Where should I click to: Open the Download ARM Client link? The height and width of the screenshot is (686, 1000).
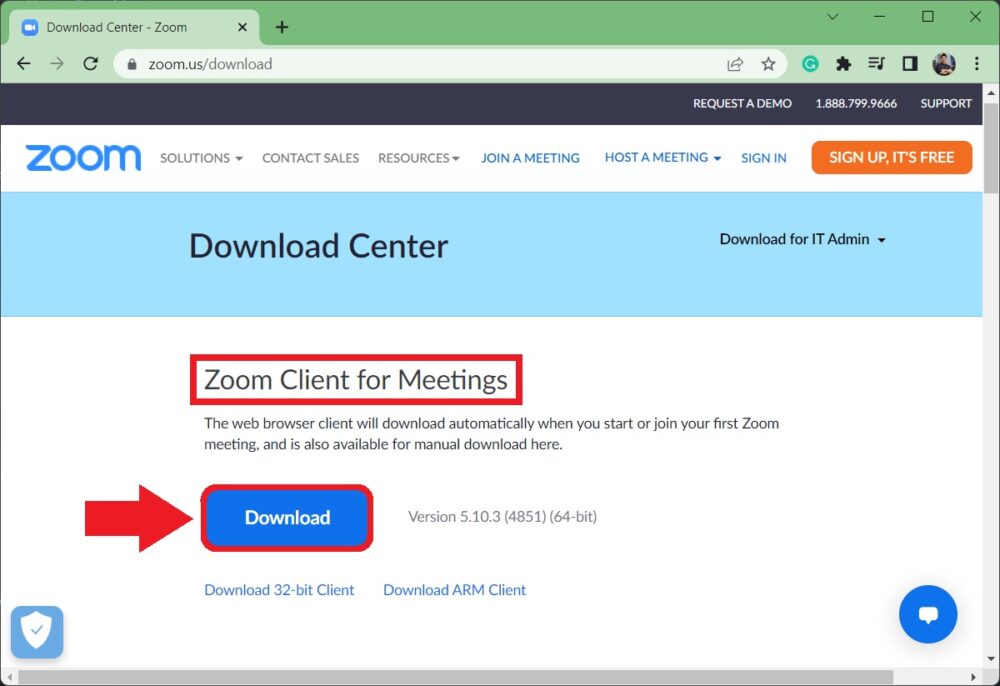point(454,590)
